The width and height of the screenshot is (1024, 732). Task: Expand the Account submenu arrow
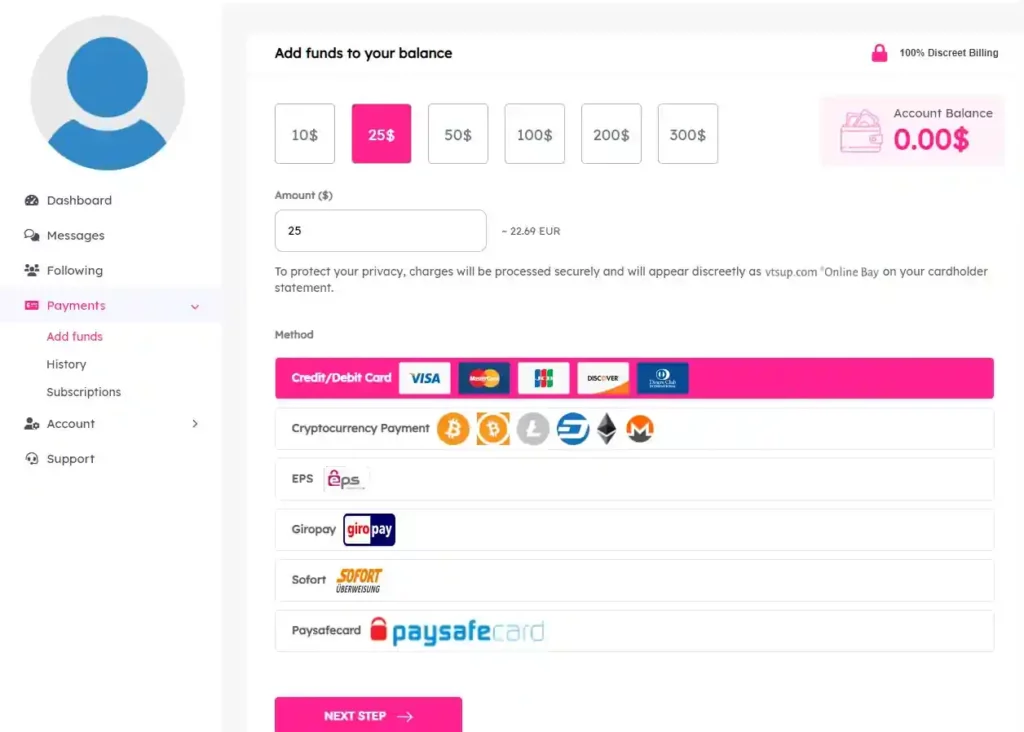[x=195, y=424]
